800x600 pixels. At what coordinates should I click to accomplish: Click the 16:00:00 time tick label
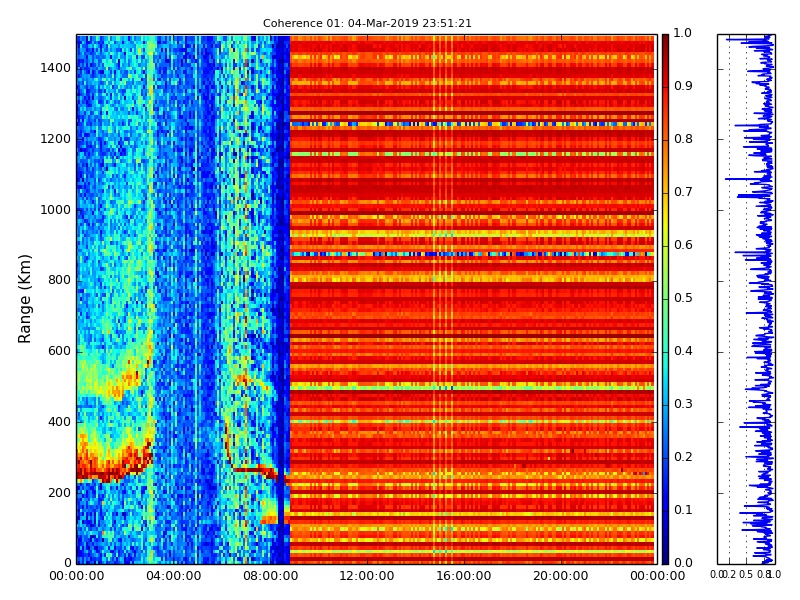point(464,576)
